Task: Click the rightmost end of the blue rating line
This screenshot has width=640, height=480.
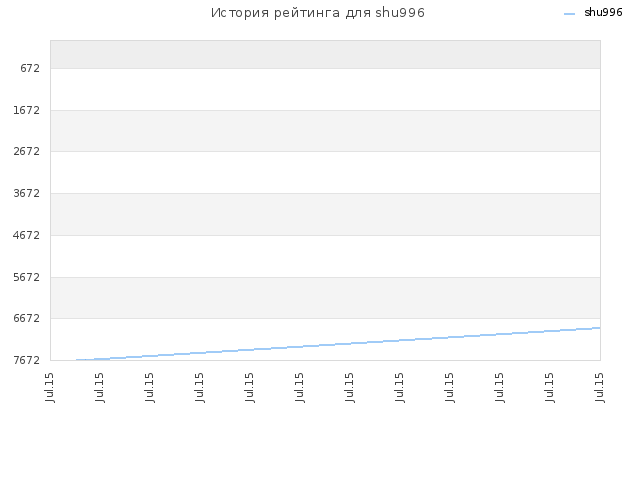Action: click(600, 328)
